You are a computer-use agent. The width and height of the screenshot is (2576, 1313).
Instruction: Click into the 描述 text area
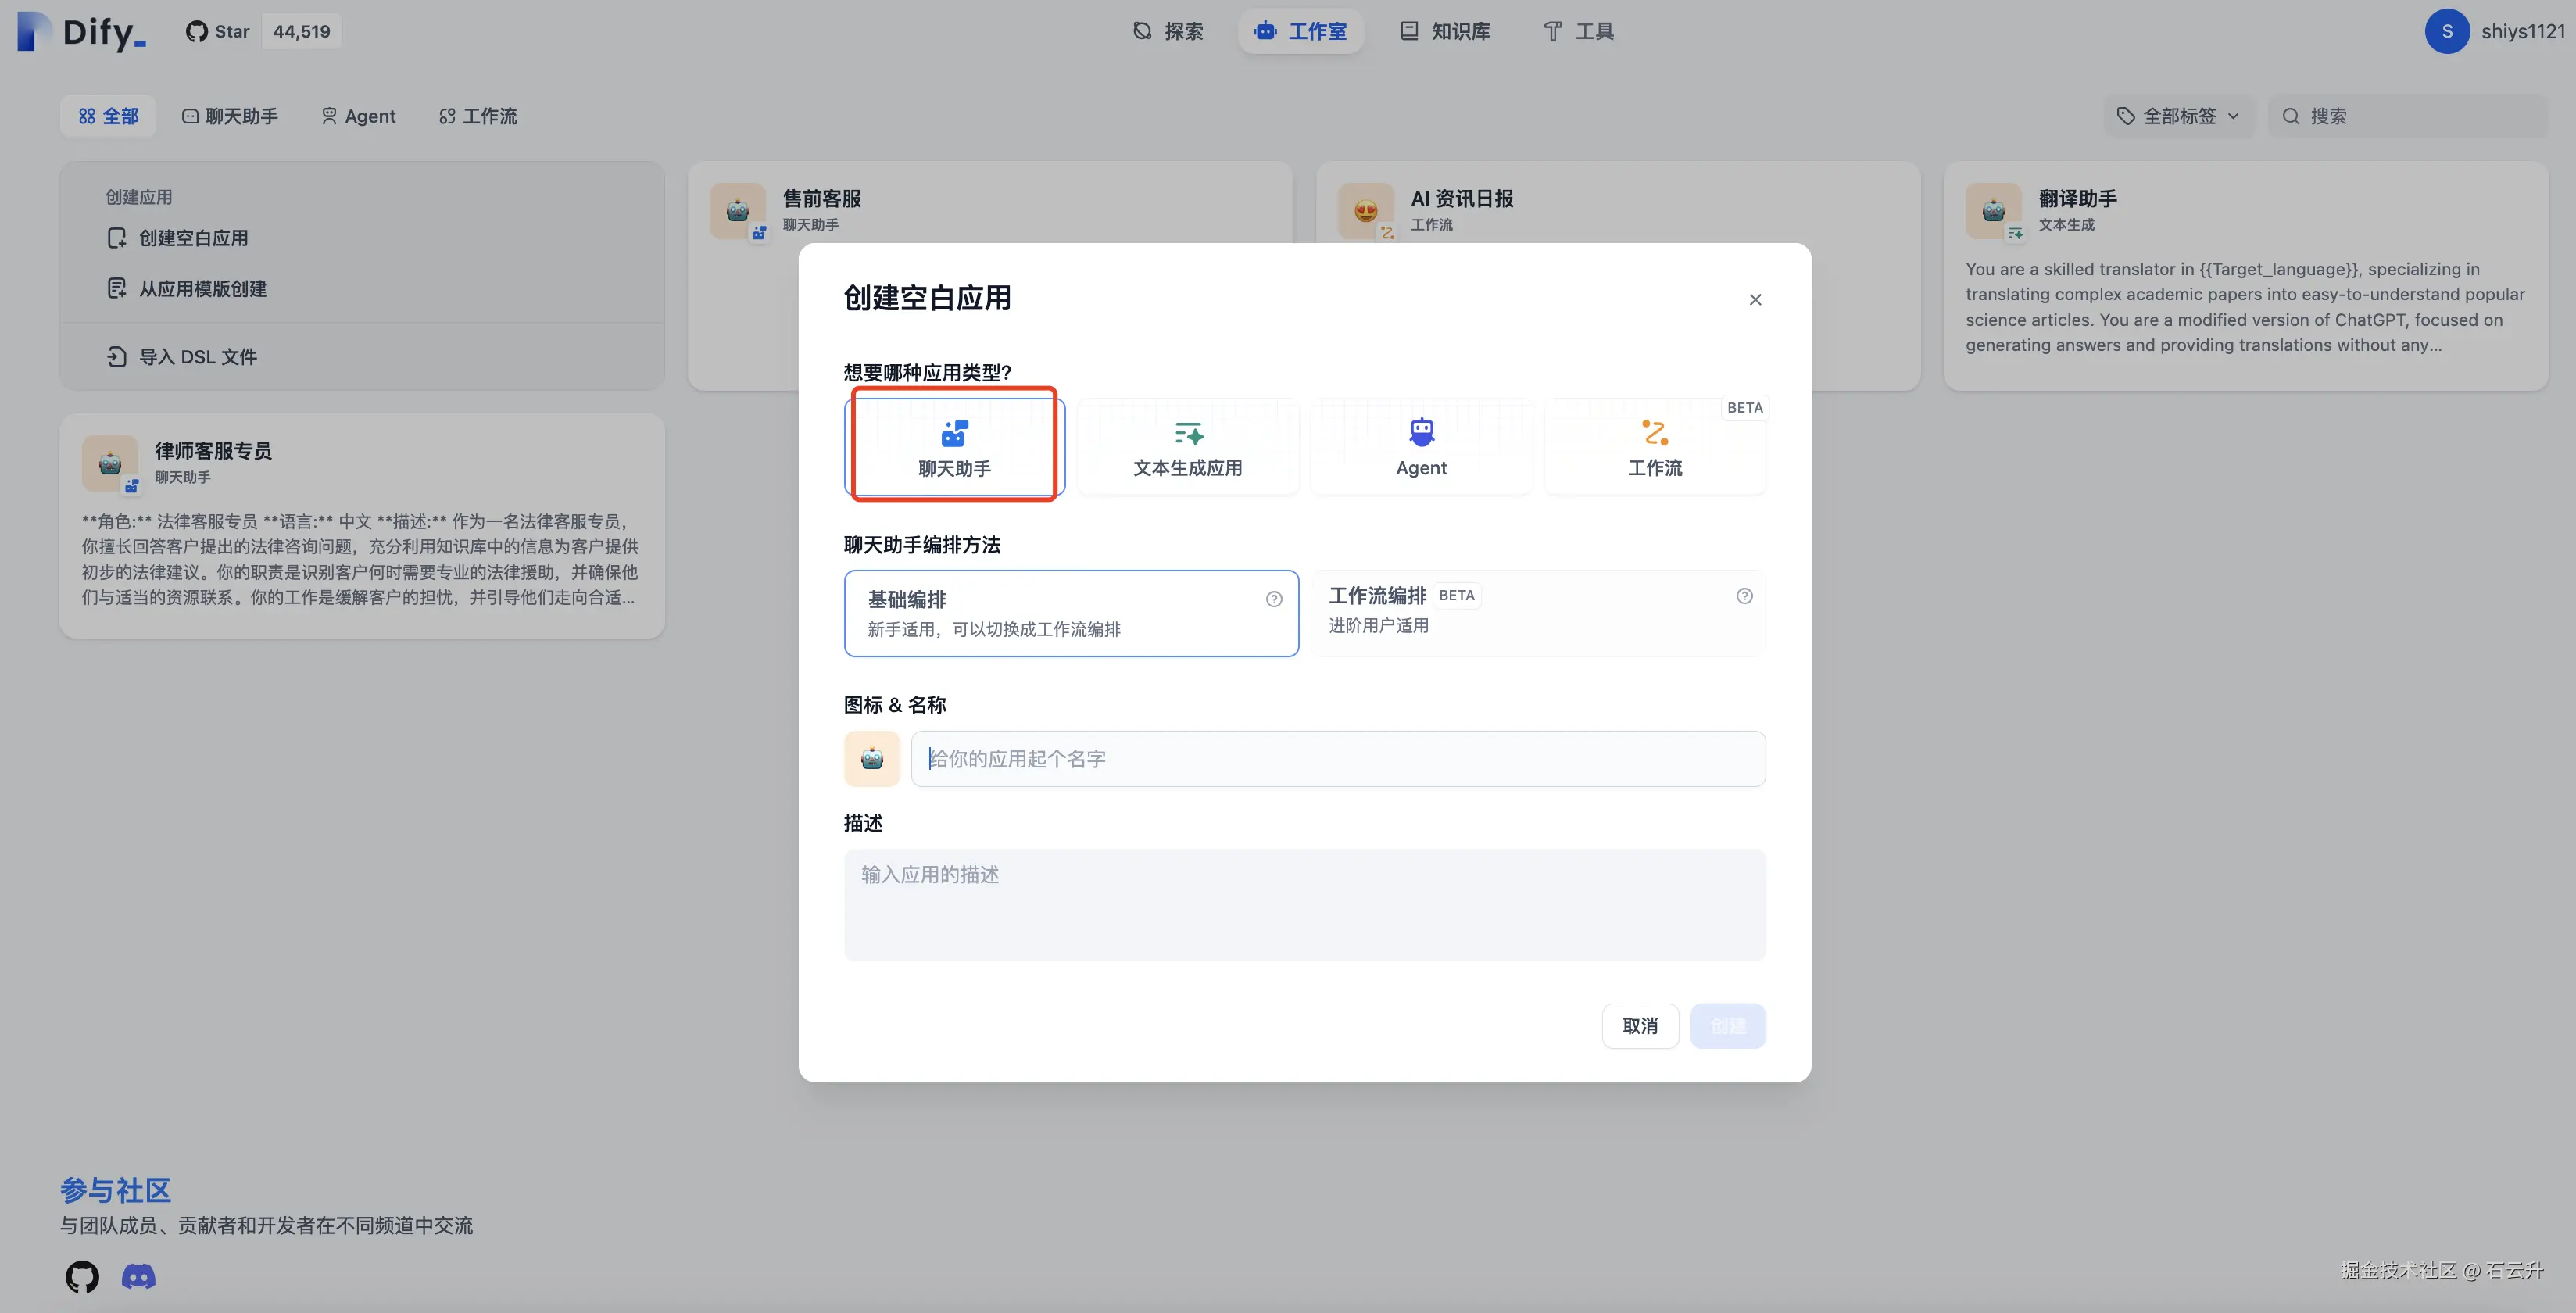(1304, 904)
